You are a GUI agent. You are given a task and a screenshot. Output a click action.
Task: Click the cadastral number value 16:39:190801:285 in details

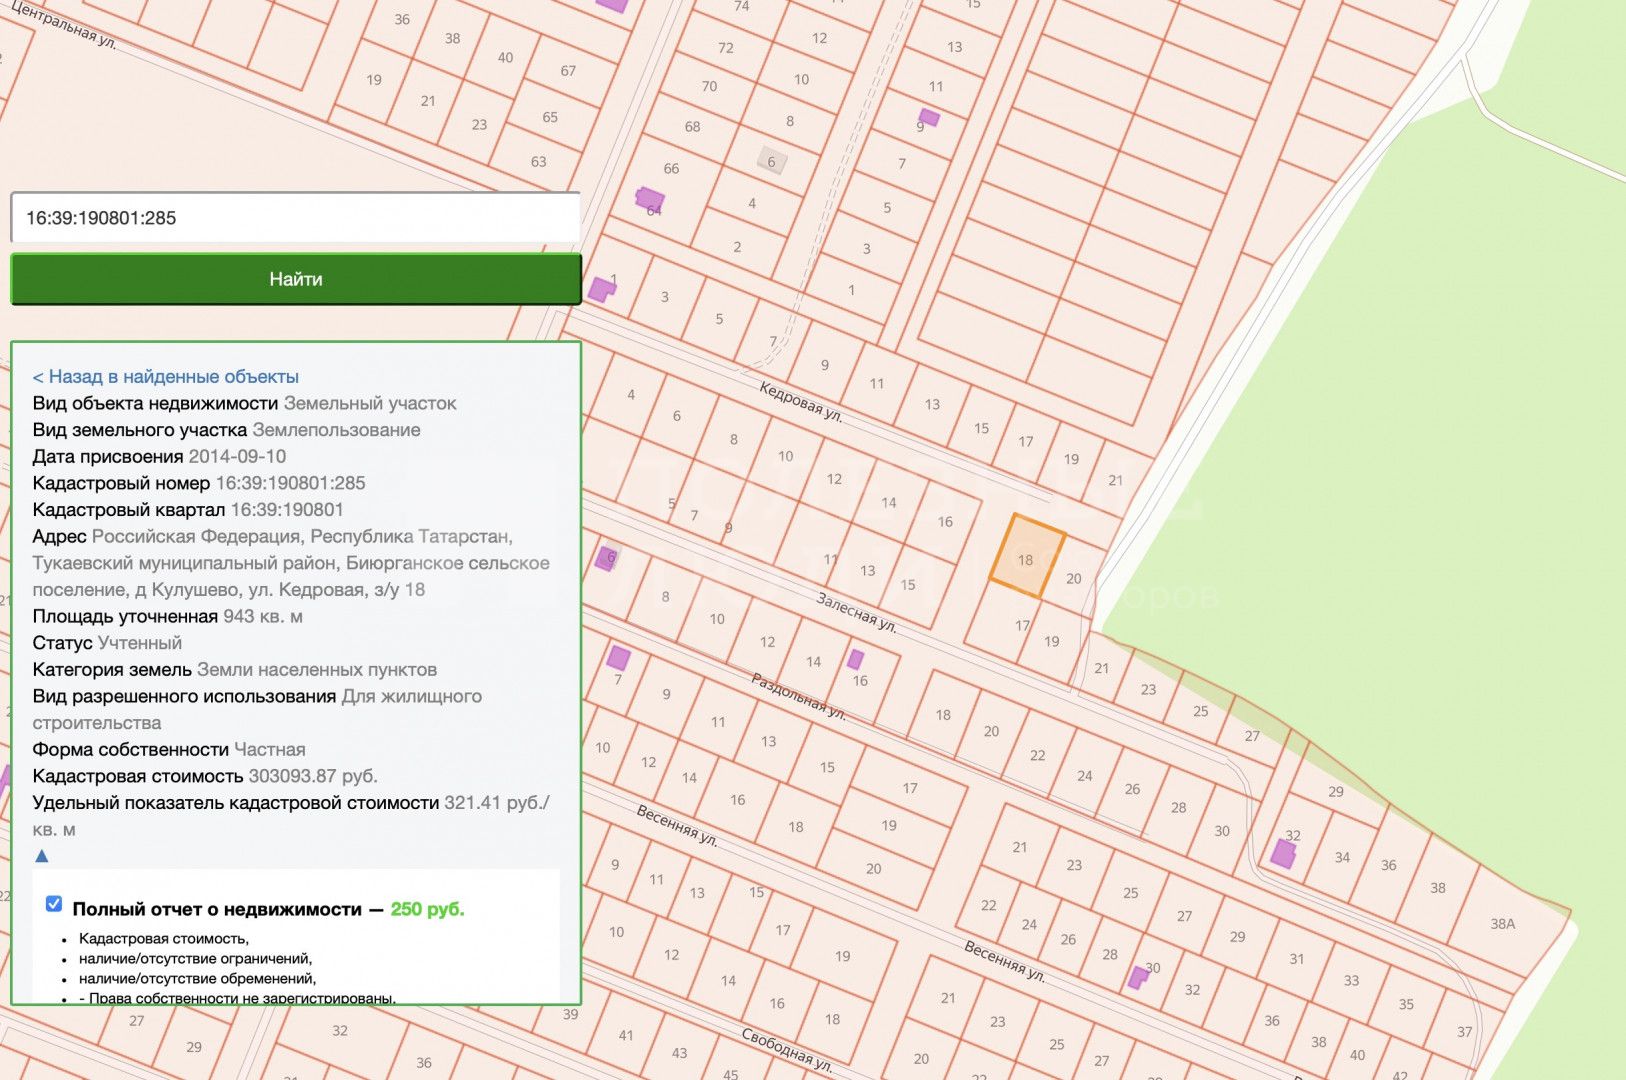pos(291,483)
